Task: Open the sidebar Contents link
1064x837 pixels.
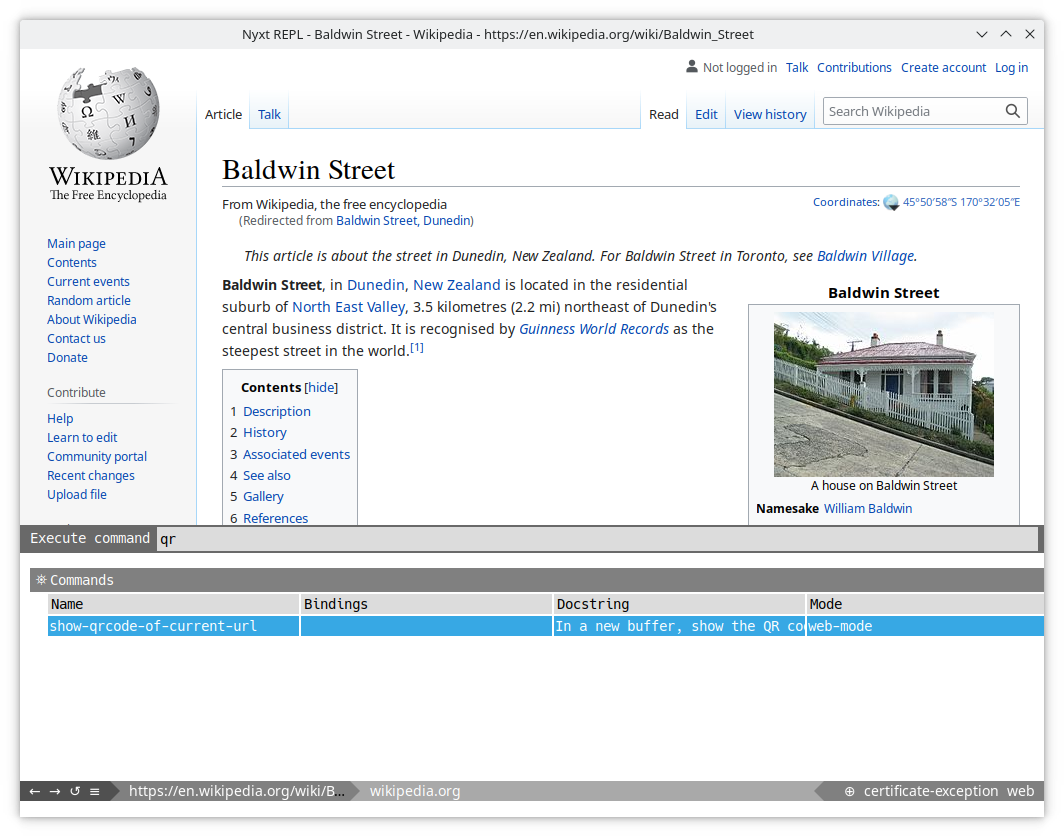Action: (71, 263)
